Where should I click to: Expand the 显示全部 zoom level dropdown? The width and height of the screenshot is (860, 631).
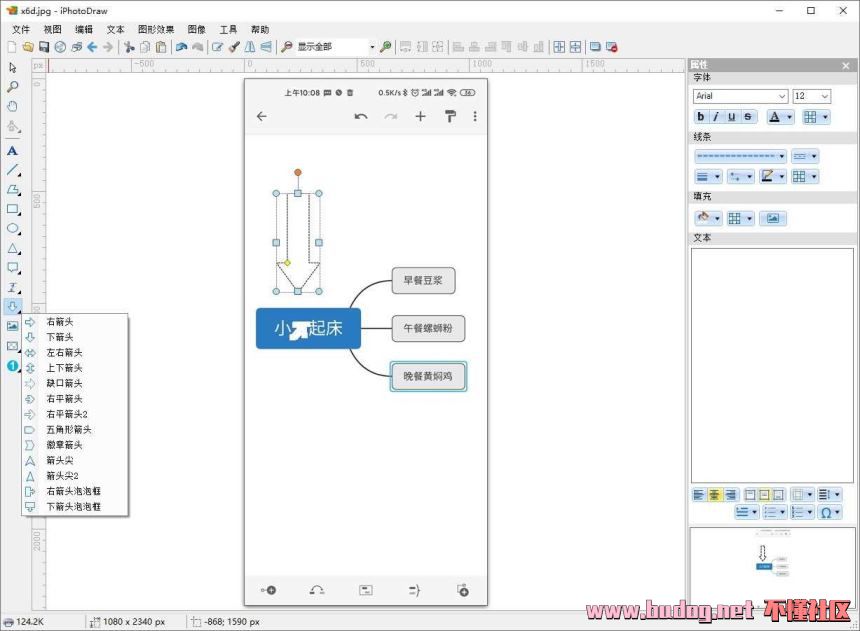tap(372, 47)
